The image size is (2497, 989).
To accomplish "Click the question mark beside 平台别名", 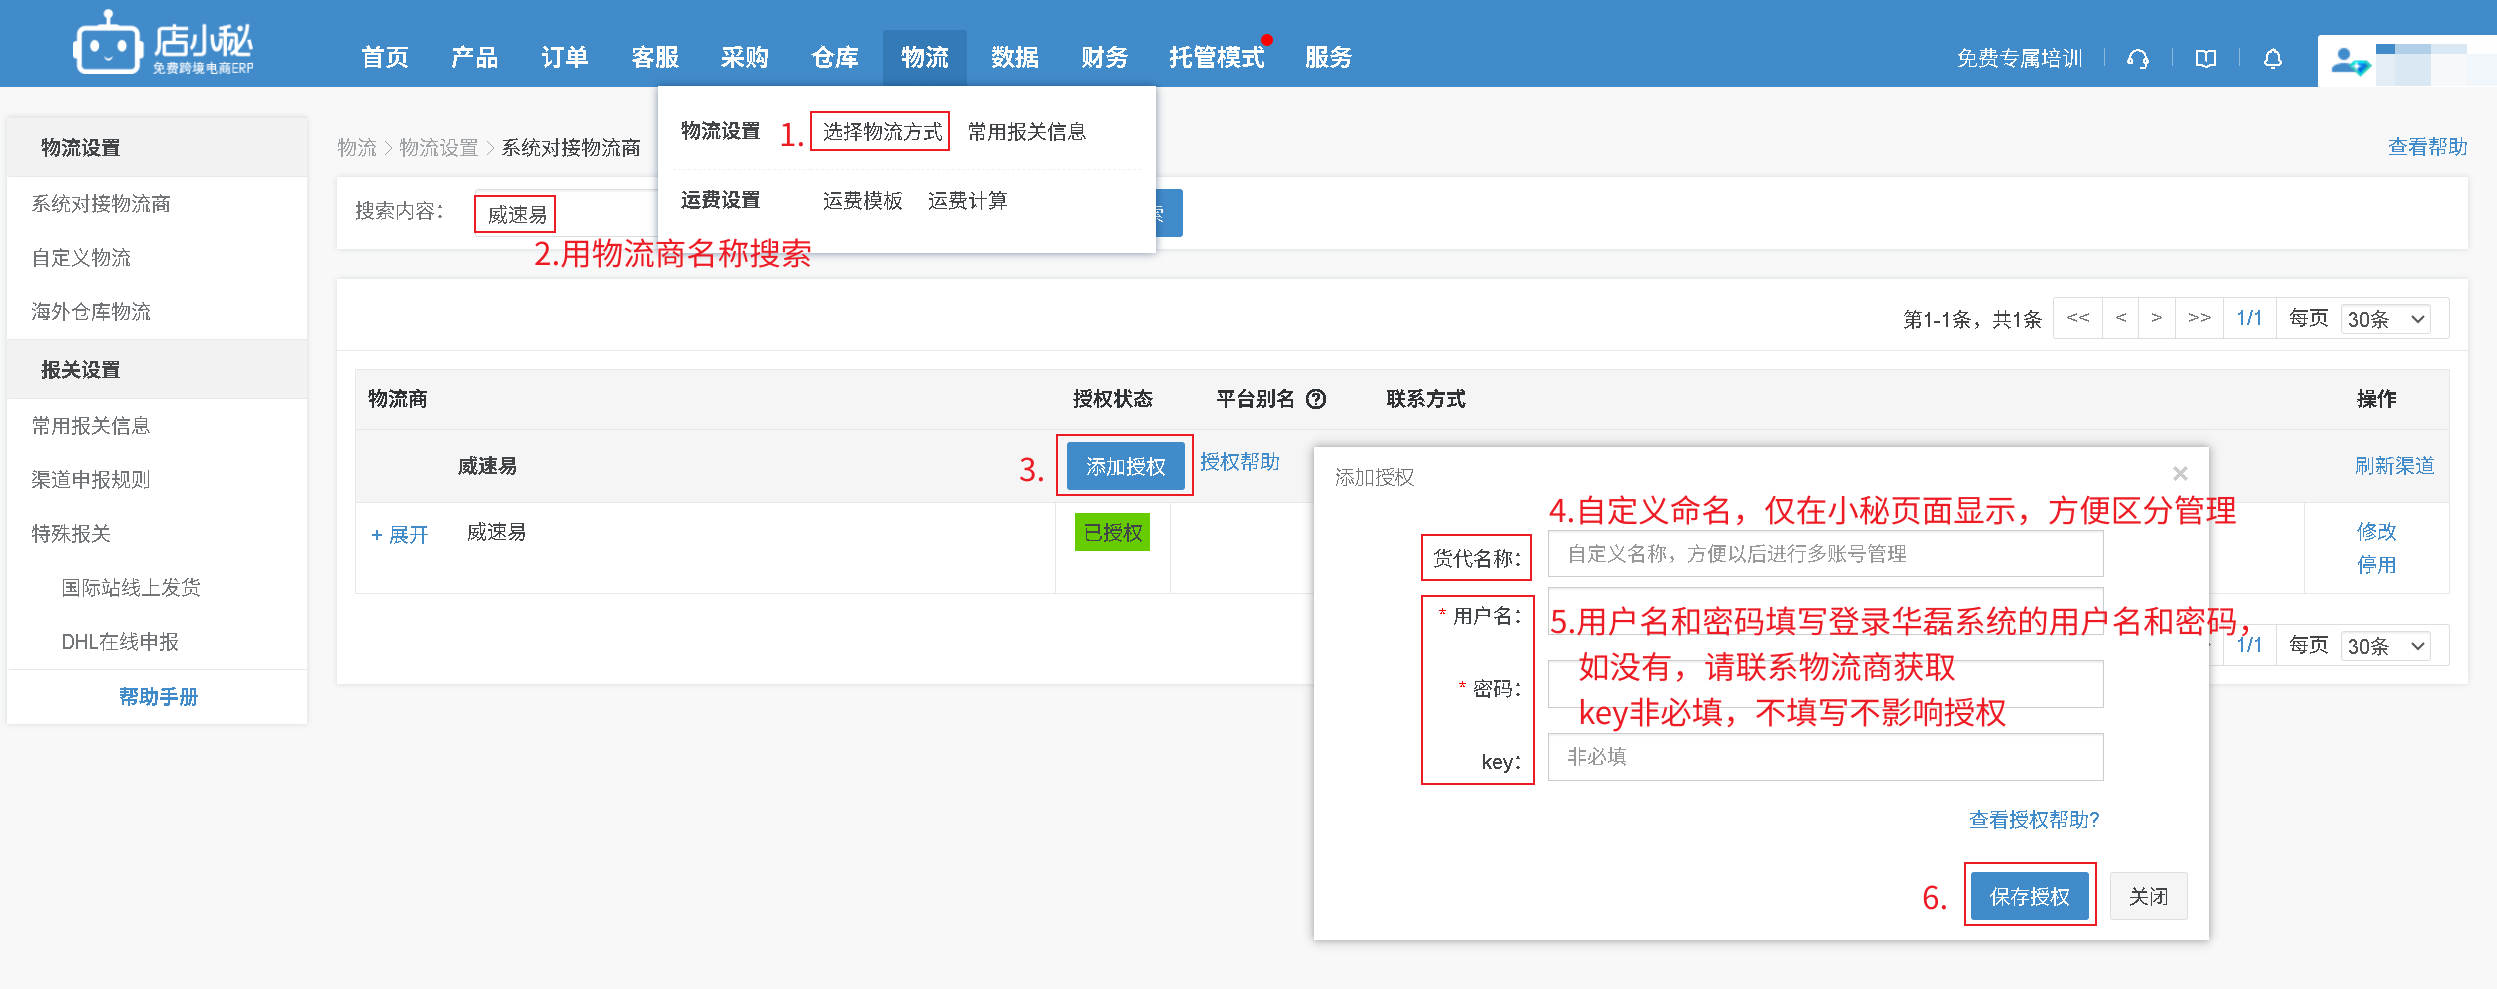I will point(1316,399).
